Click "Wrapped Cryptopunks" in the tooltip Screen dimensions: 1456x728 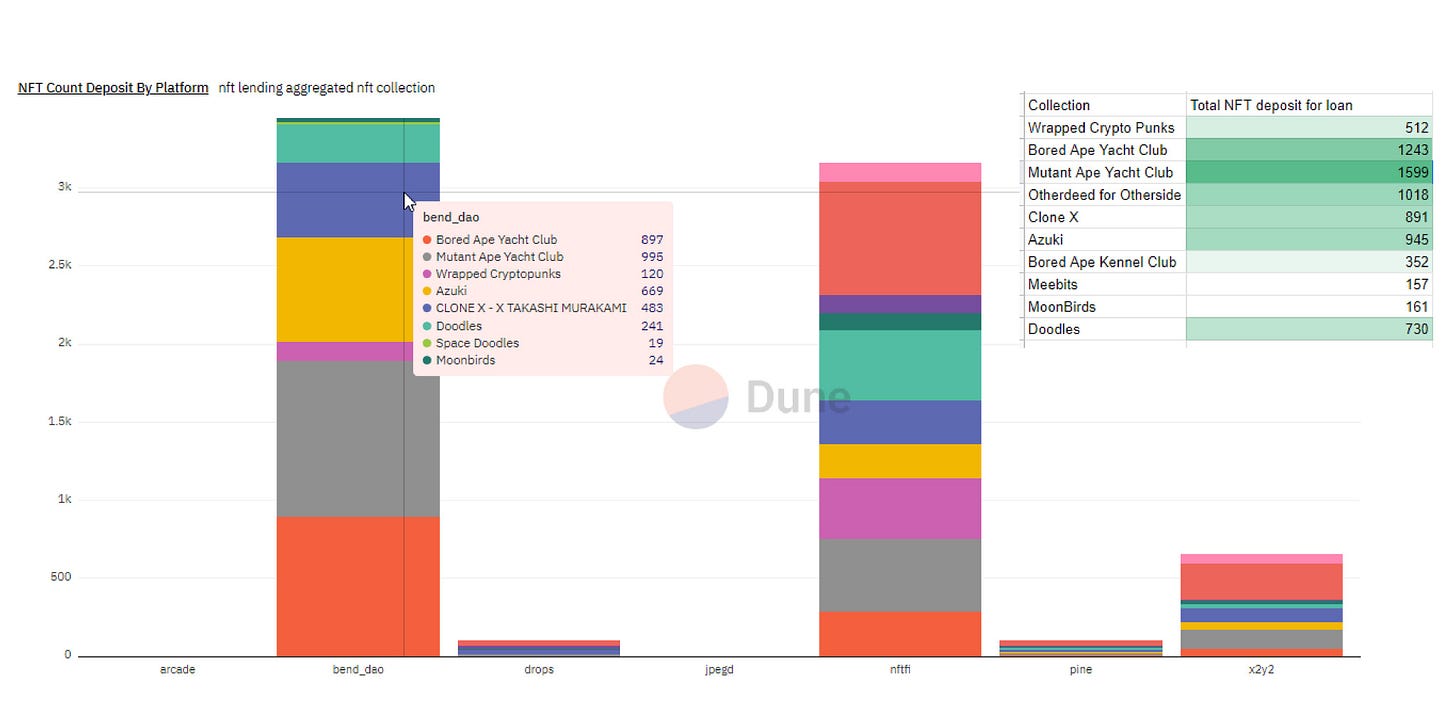click(498, 274)
